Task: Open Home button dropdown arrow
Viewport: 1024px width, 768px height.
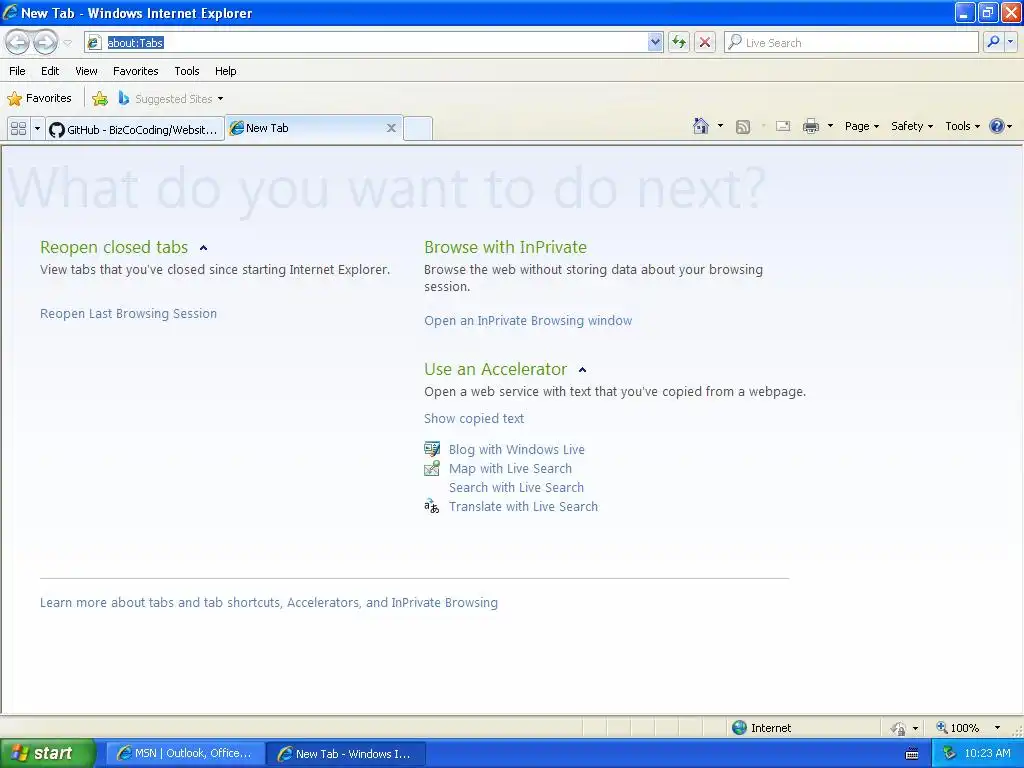Action: [x=720, y=126]
